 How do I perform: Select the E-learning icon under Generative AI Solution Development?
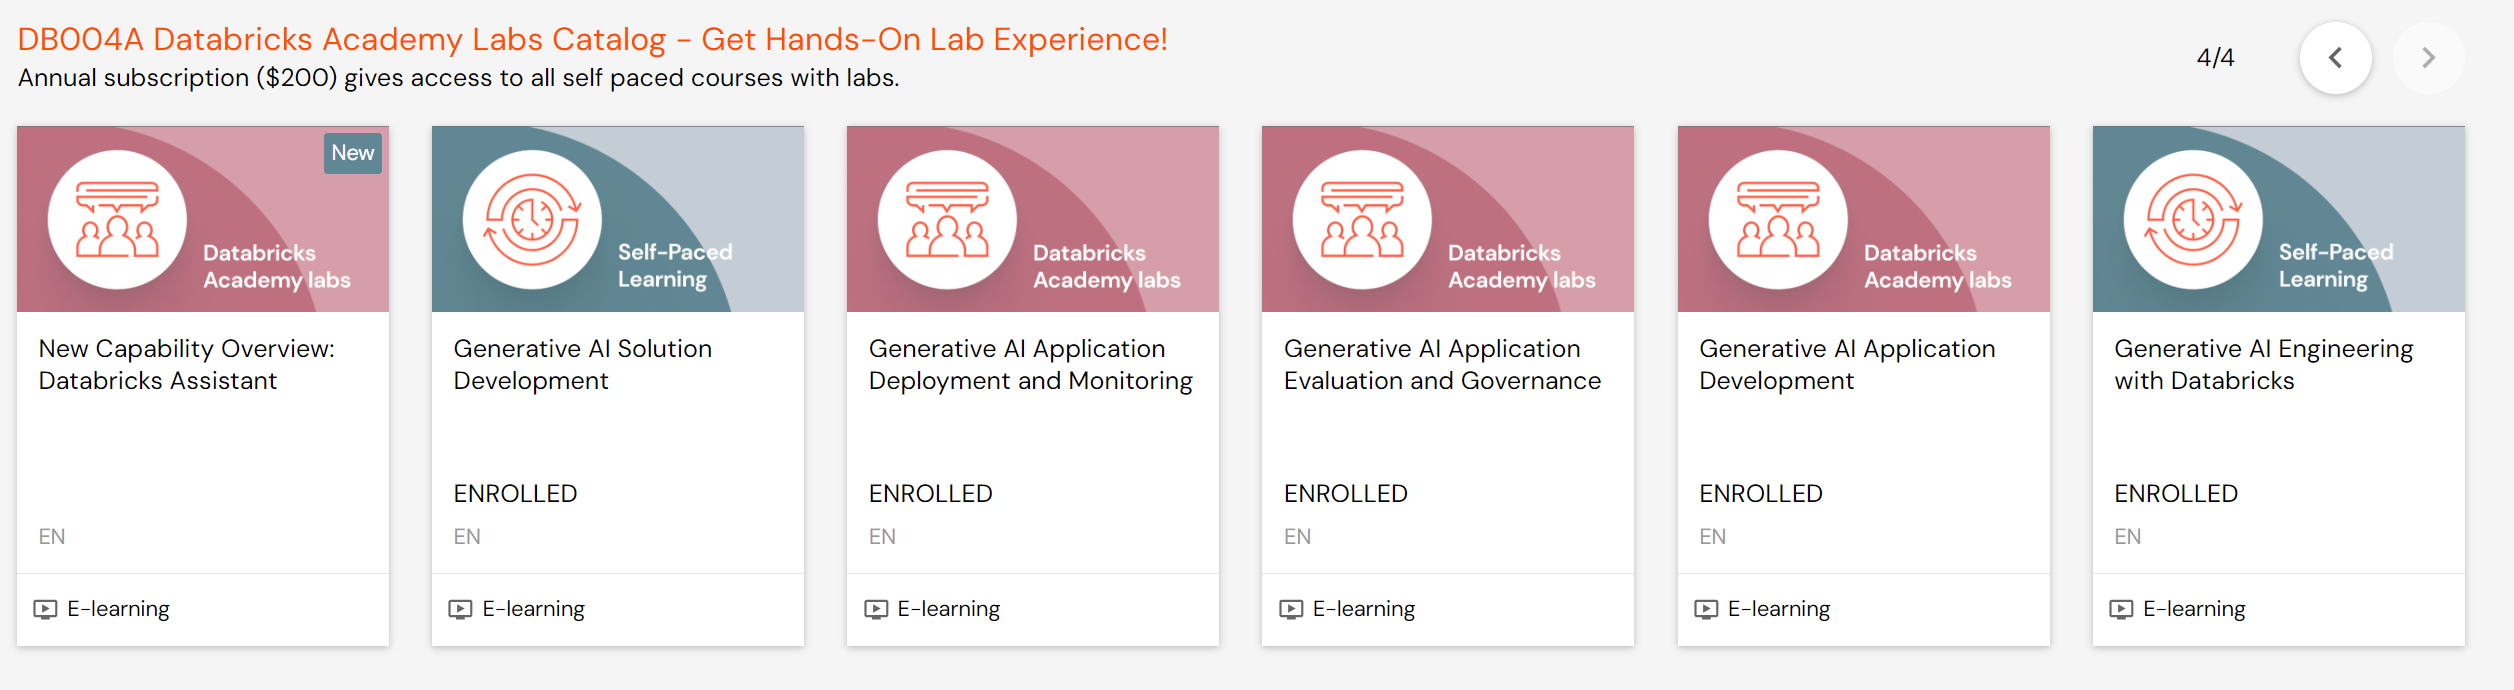click(462, 608)
